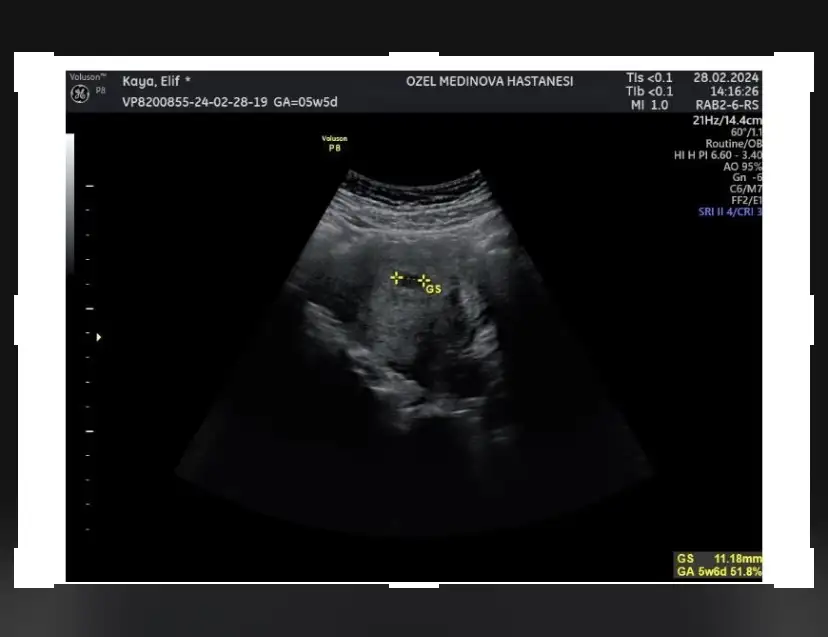
Task: Select the bottom-right crop corner handle
Action: point(793,567)
